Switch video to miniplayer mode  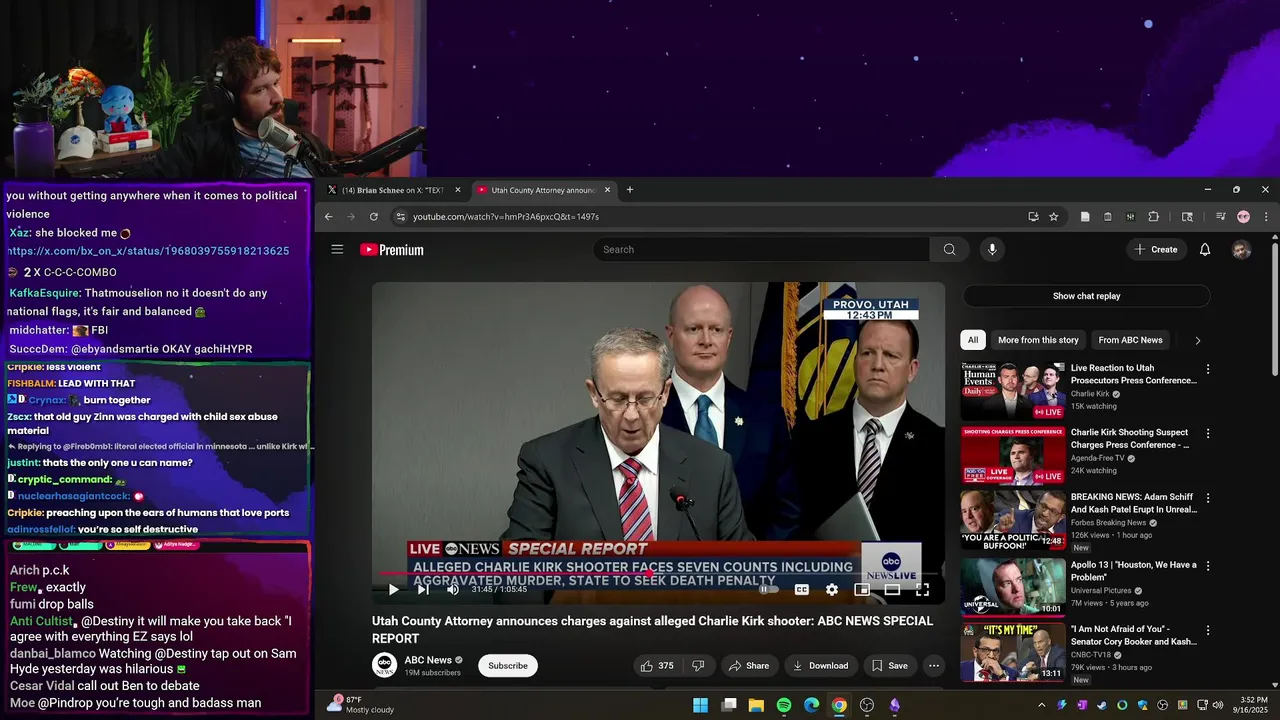[861, 590]
